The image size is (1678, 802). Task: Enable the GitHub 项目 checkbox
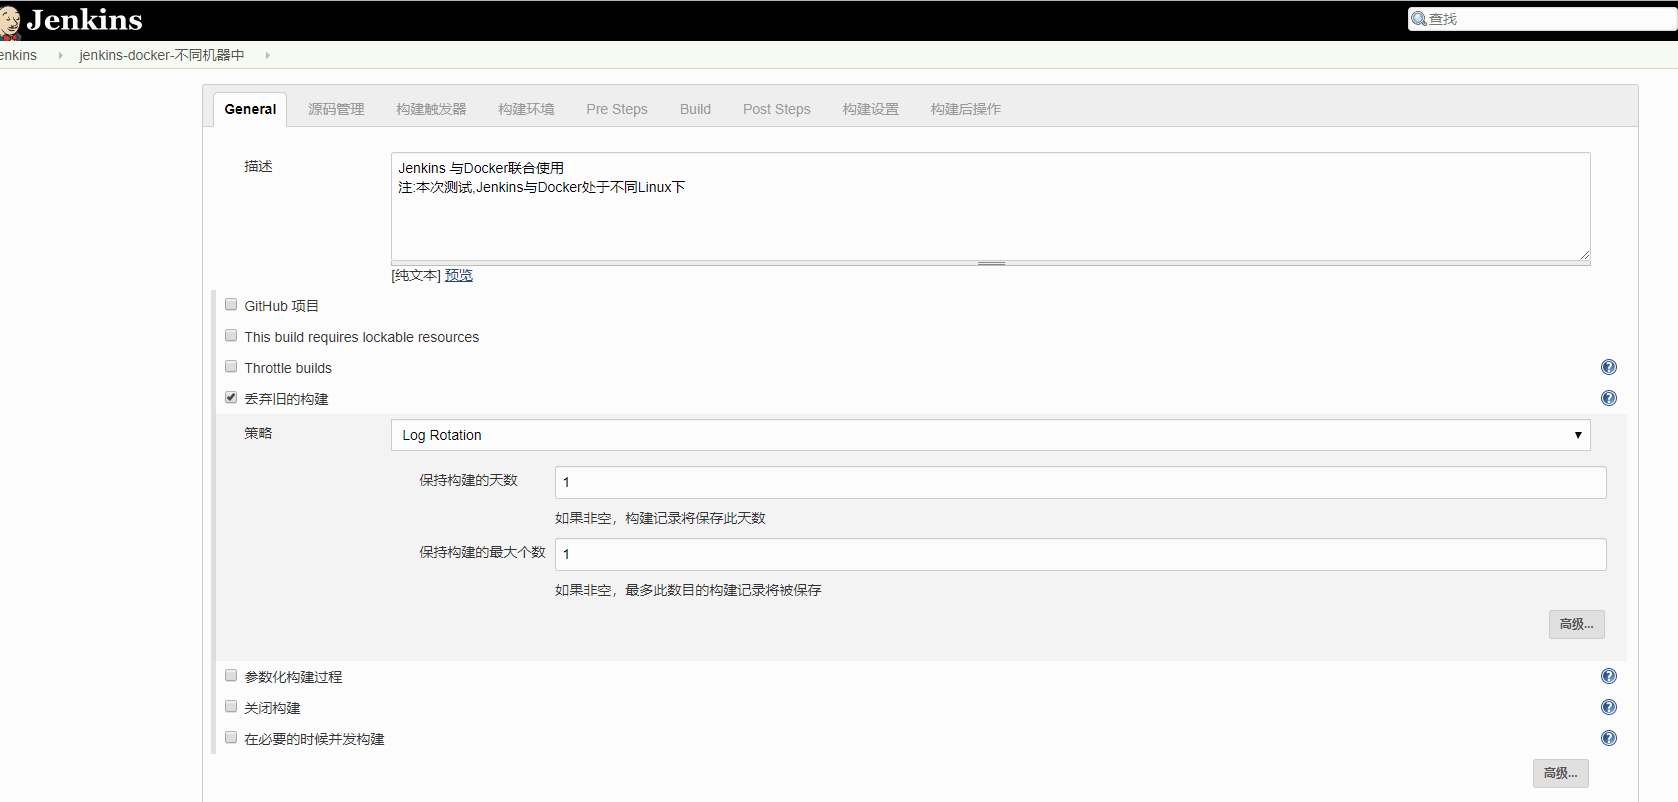(x=231, y=304)
